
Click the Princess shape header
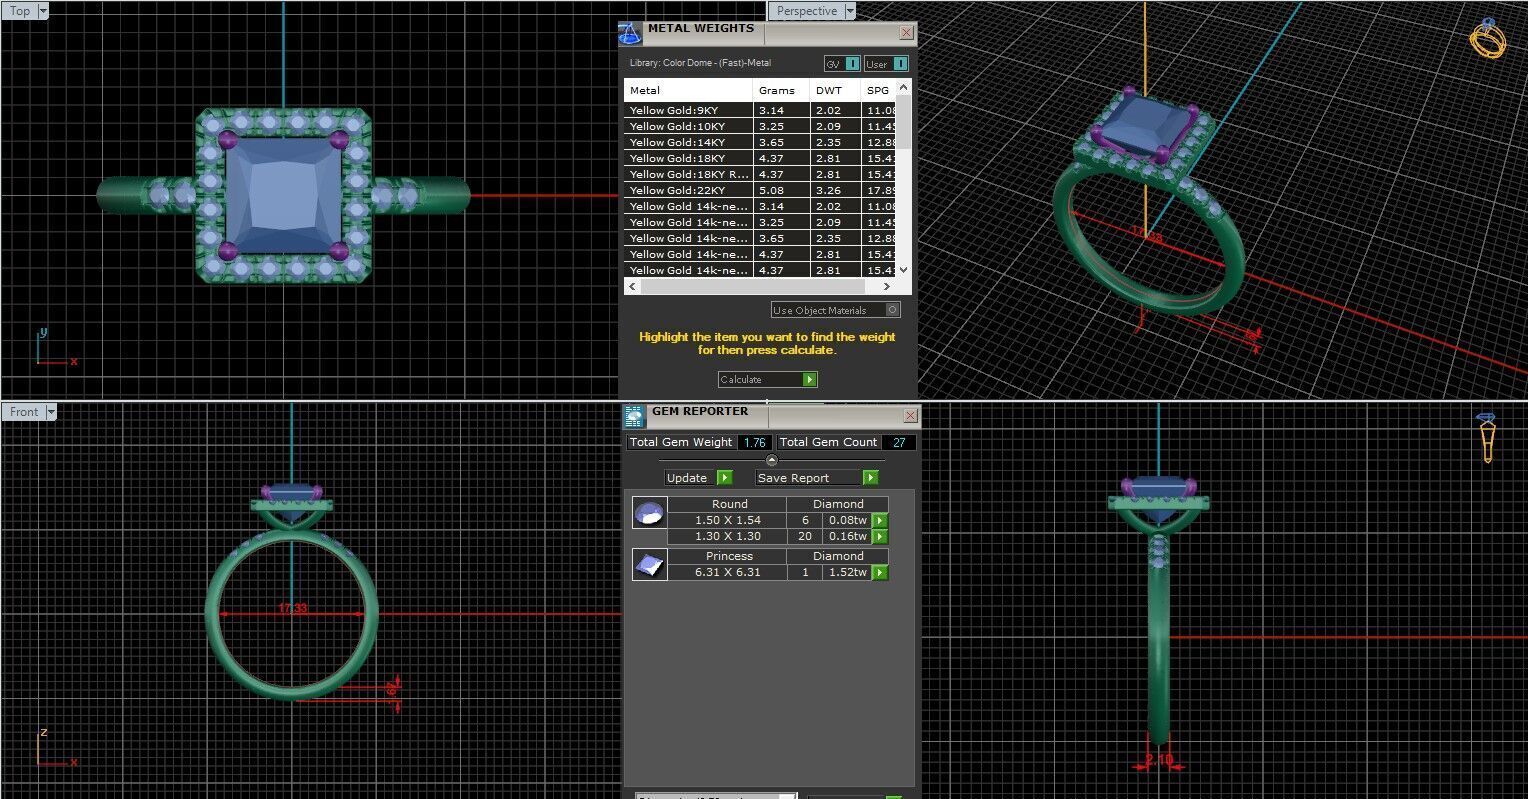coord(729,556)
